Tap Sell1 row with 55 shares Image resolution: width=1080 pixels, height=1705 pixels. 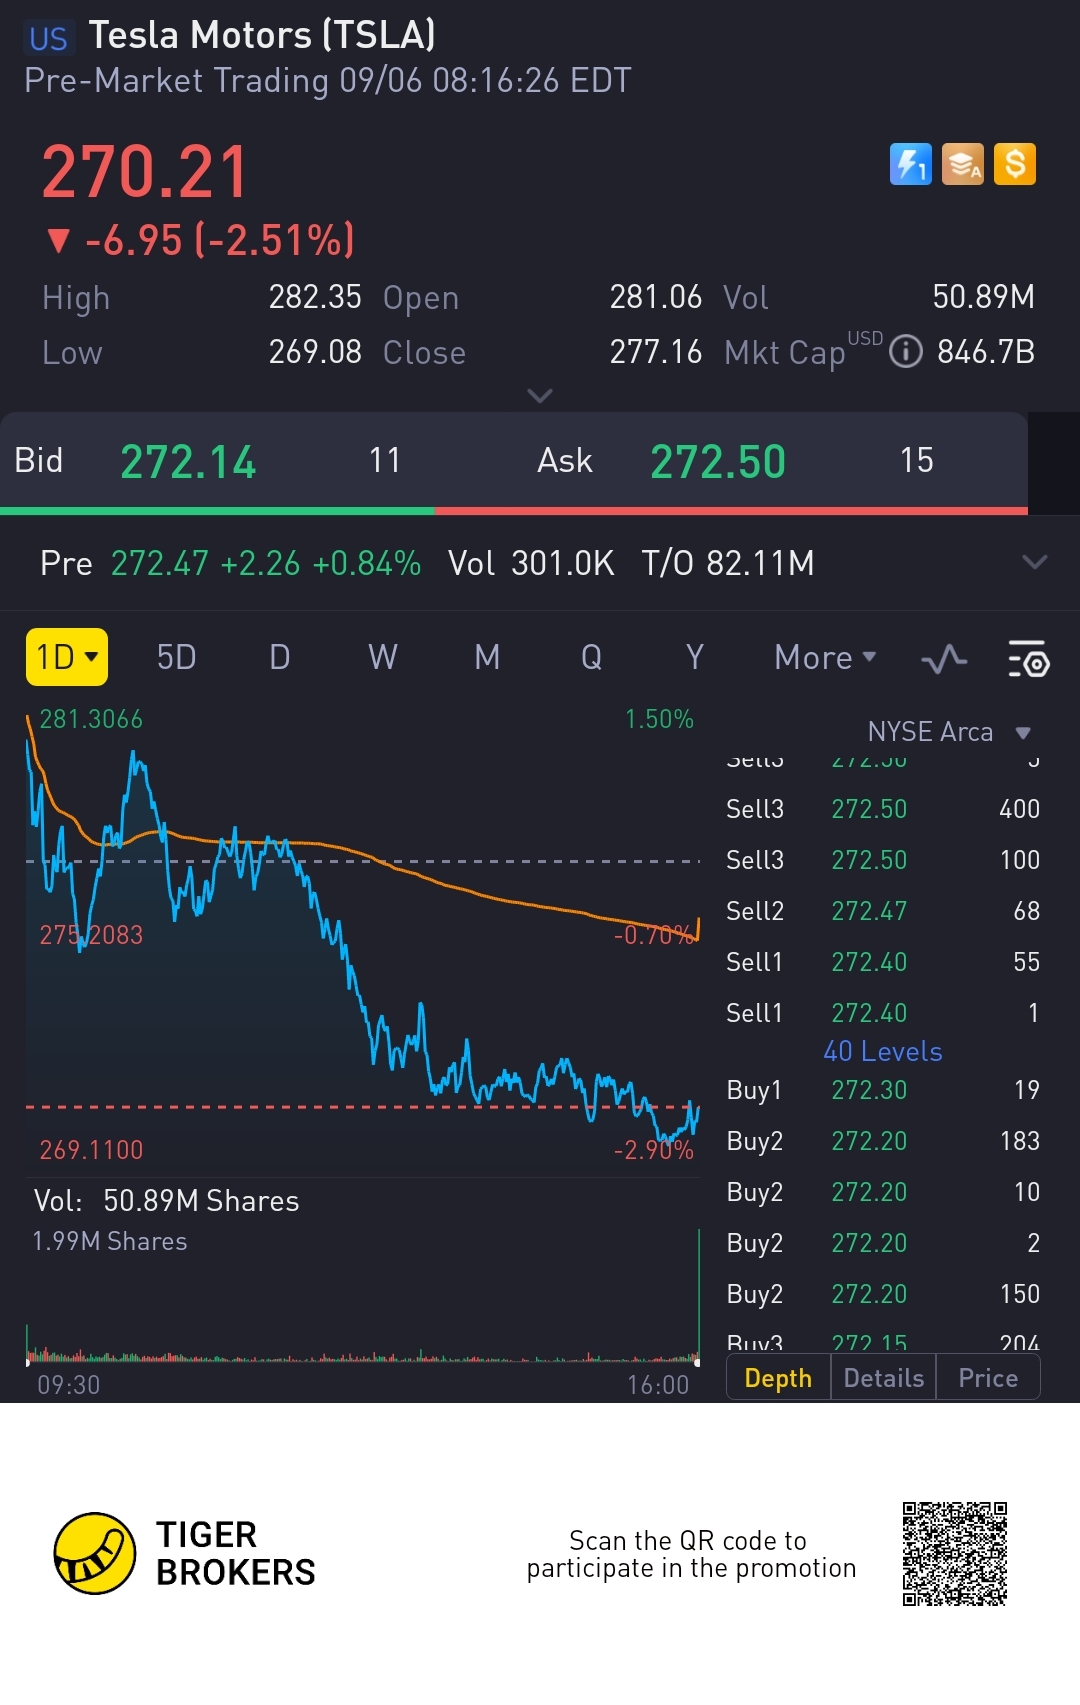click(x=883, y=962)
